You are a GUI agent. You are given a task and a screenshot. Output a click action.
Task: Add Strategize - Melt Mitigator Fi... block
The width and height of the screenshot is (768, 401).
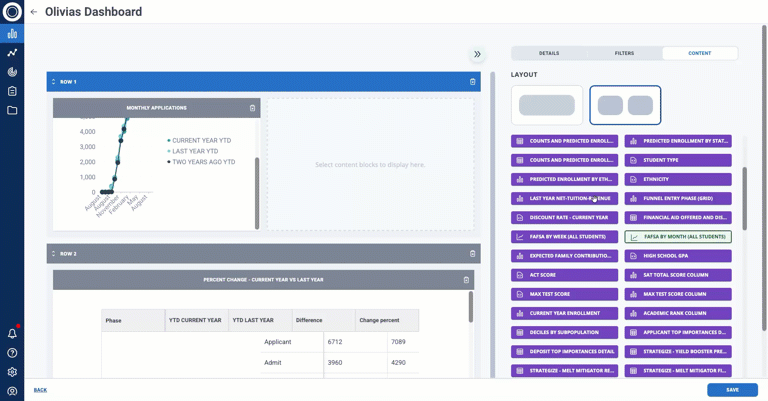click(x=678, y=370)
